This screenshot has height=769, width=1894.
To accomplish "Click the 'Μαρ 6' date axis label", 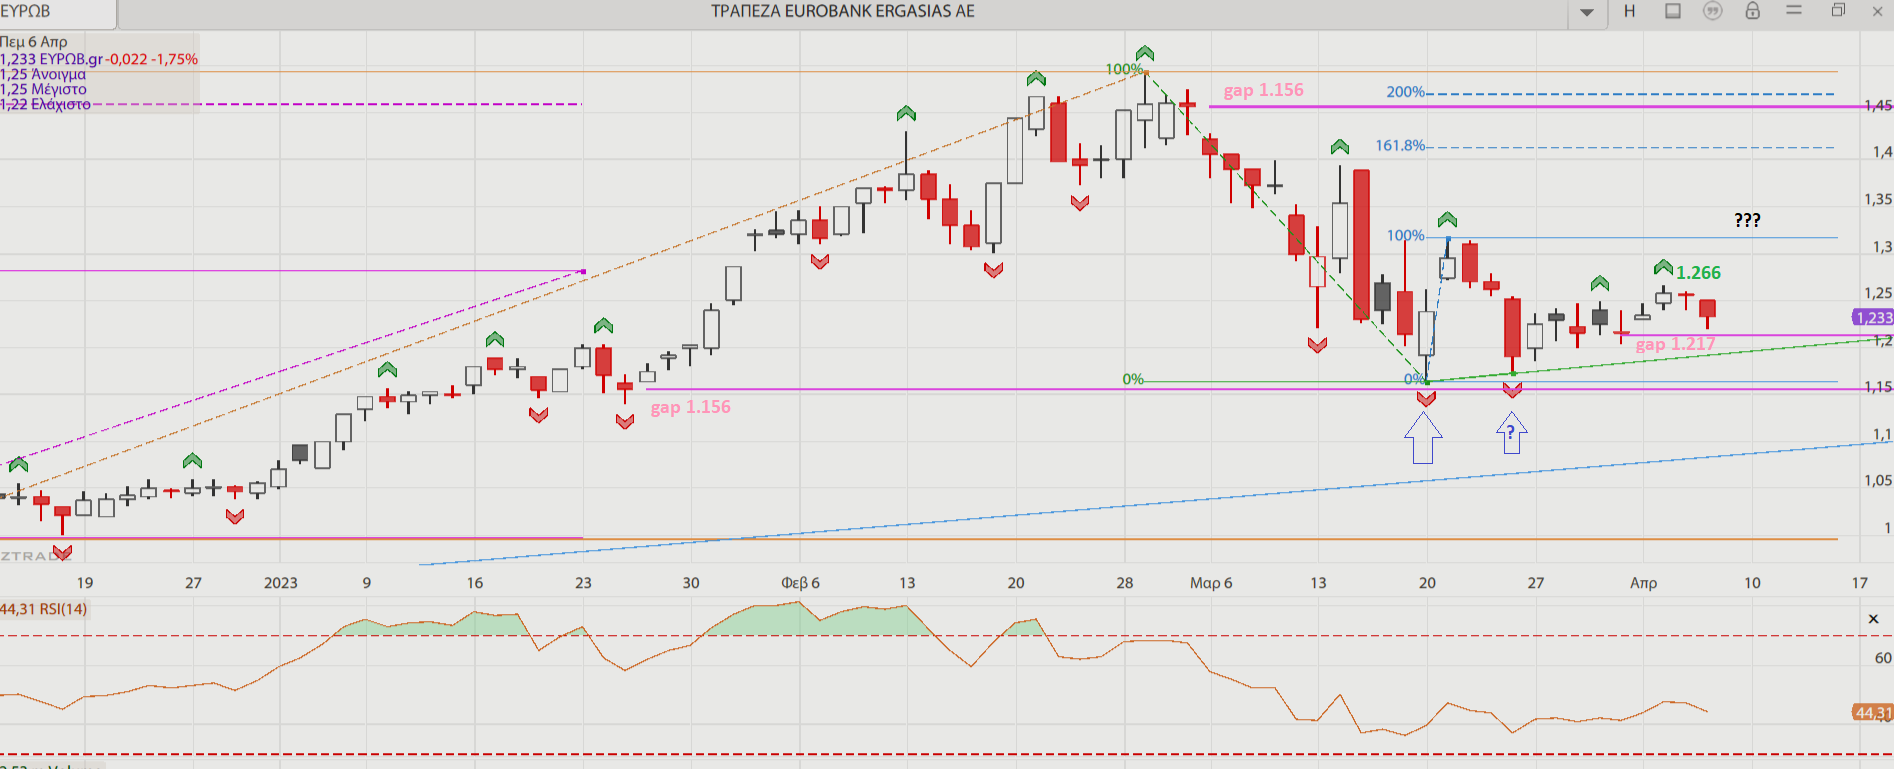I will click(1211, 583).
